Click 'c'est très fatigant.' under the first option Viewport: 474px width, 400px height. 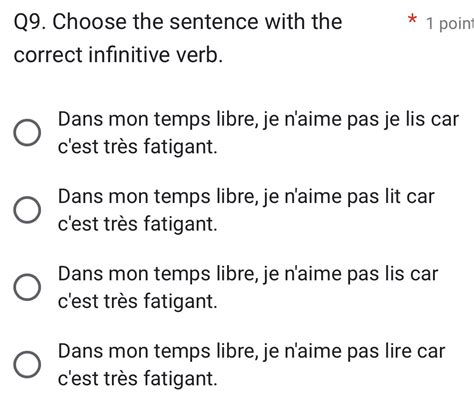click(x=137, y=147)
